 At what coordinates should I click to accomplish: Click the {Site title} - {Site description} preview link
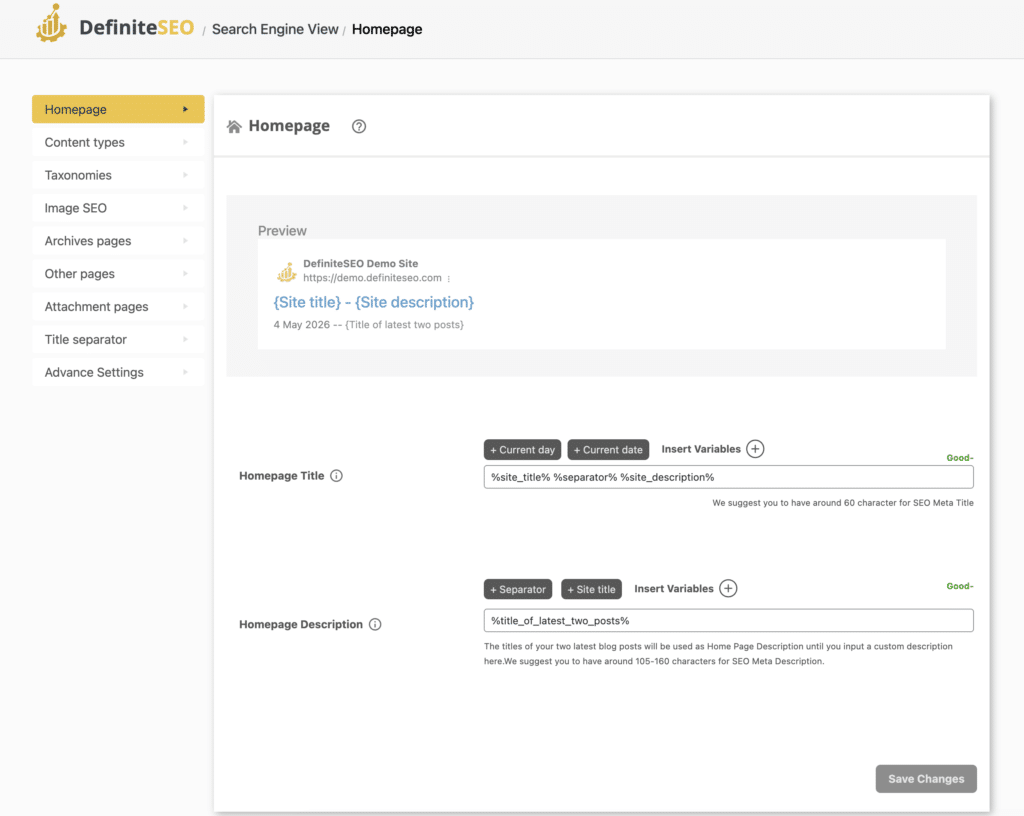tap(374, 302)
